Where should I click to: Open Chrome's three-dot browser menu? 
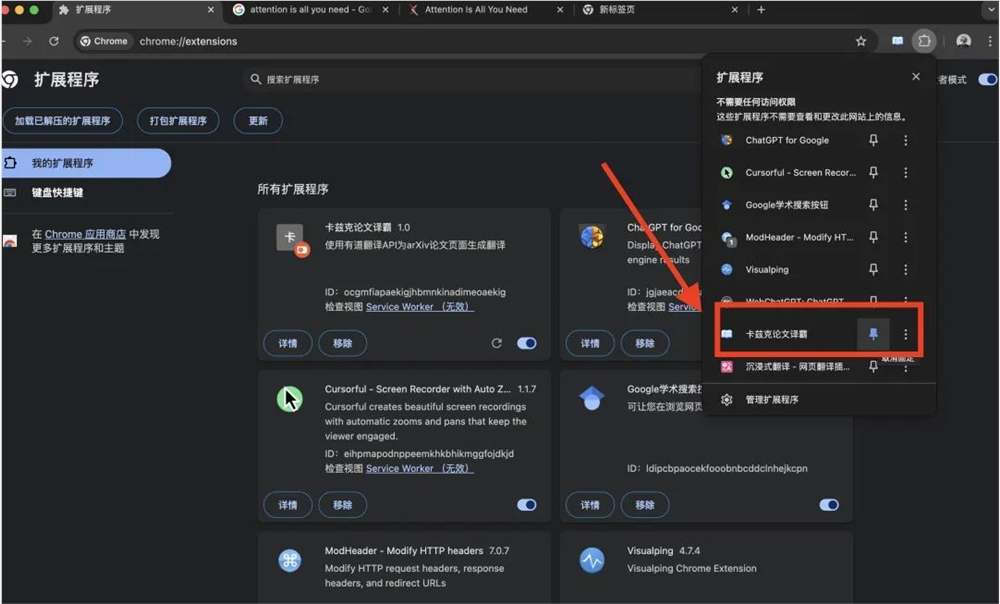[x=990, y=41]
